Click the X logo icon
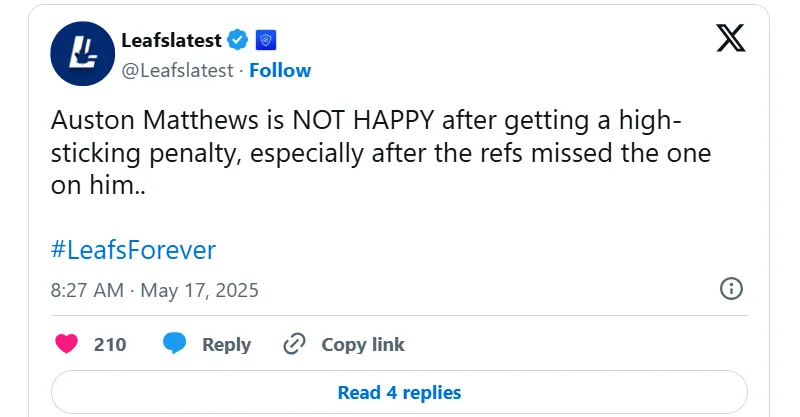The width and height of the screenshot is (800, 417). pos(731,38)
